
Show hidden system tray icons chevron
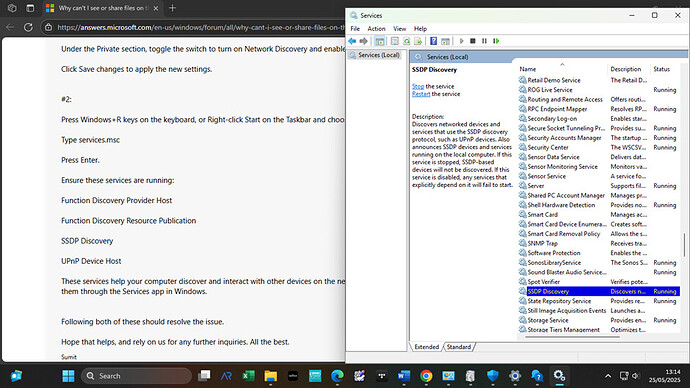(608, 376)
